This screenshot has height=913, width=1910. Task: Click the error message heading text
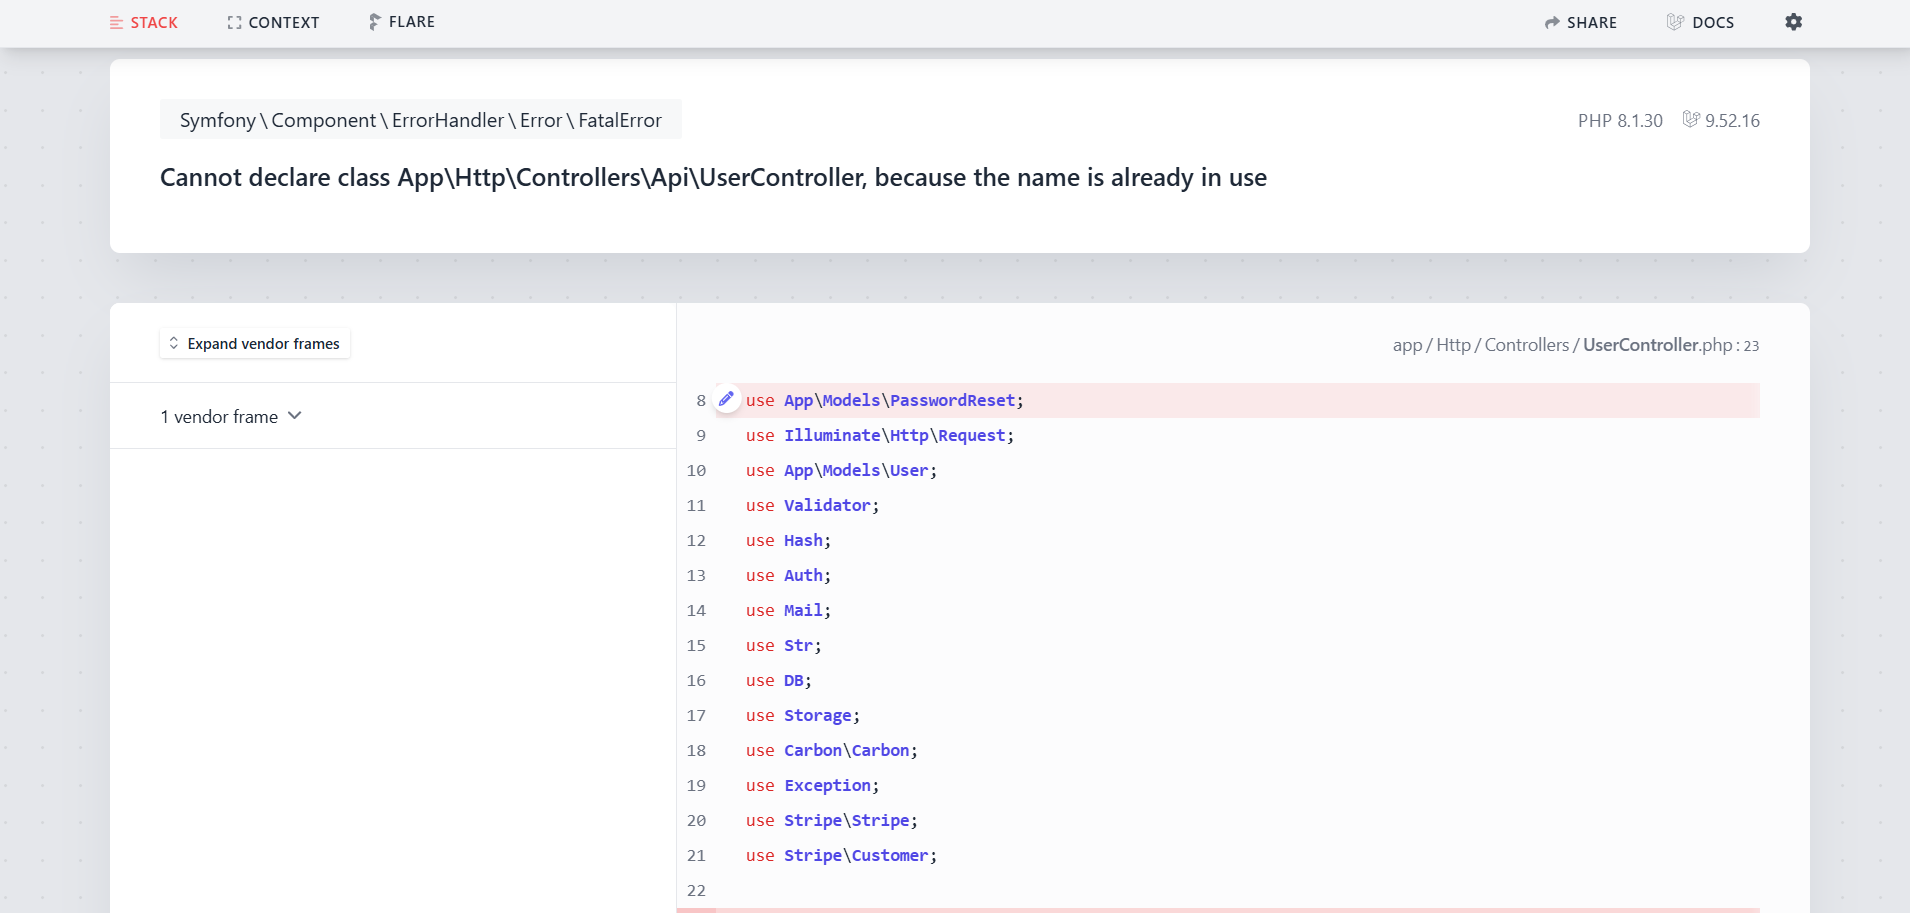713,177
